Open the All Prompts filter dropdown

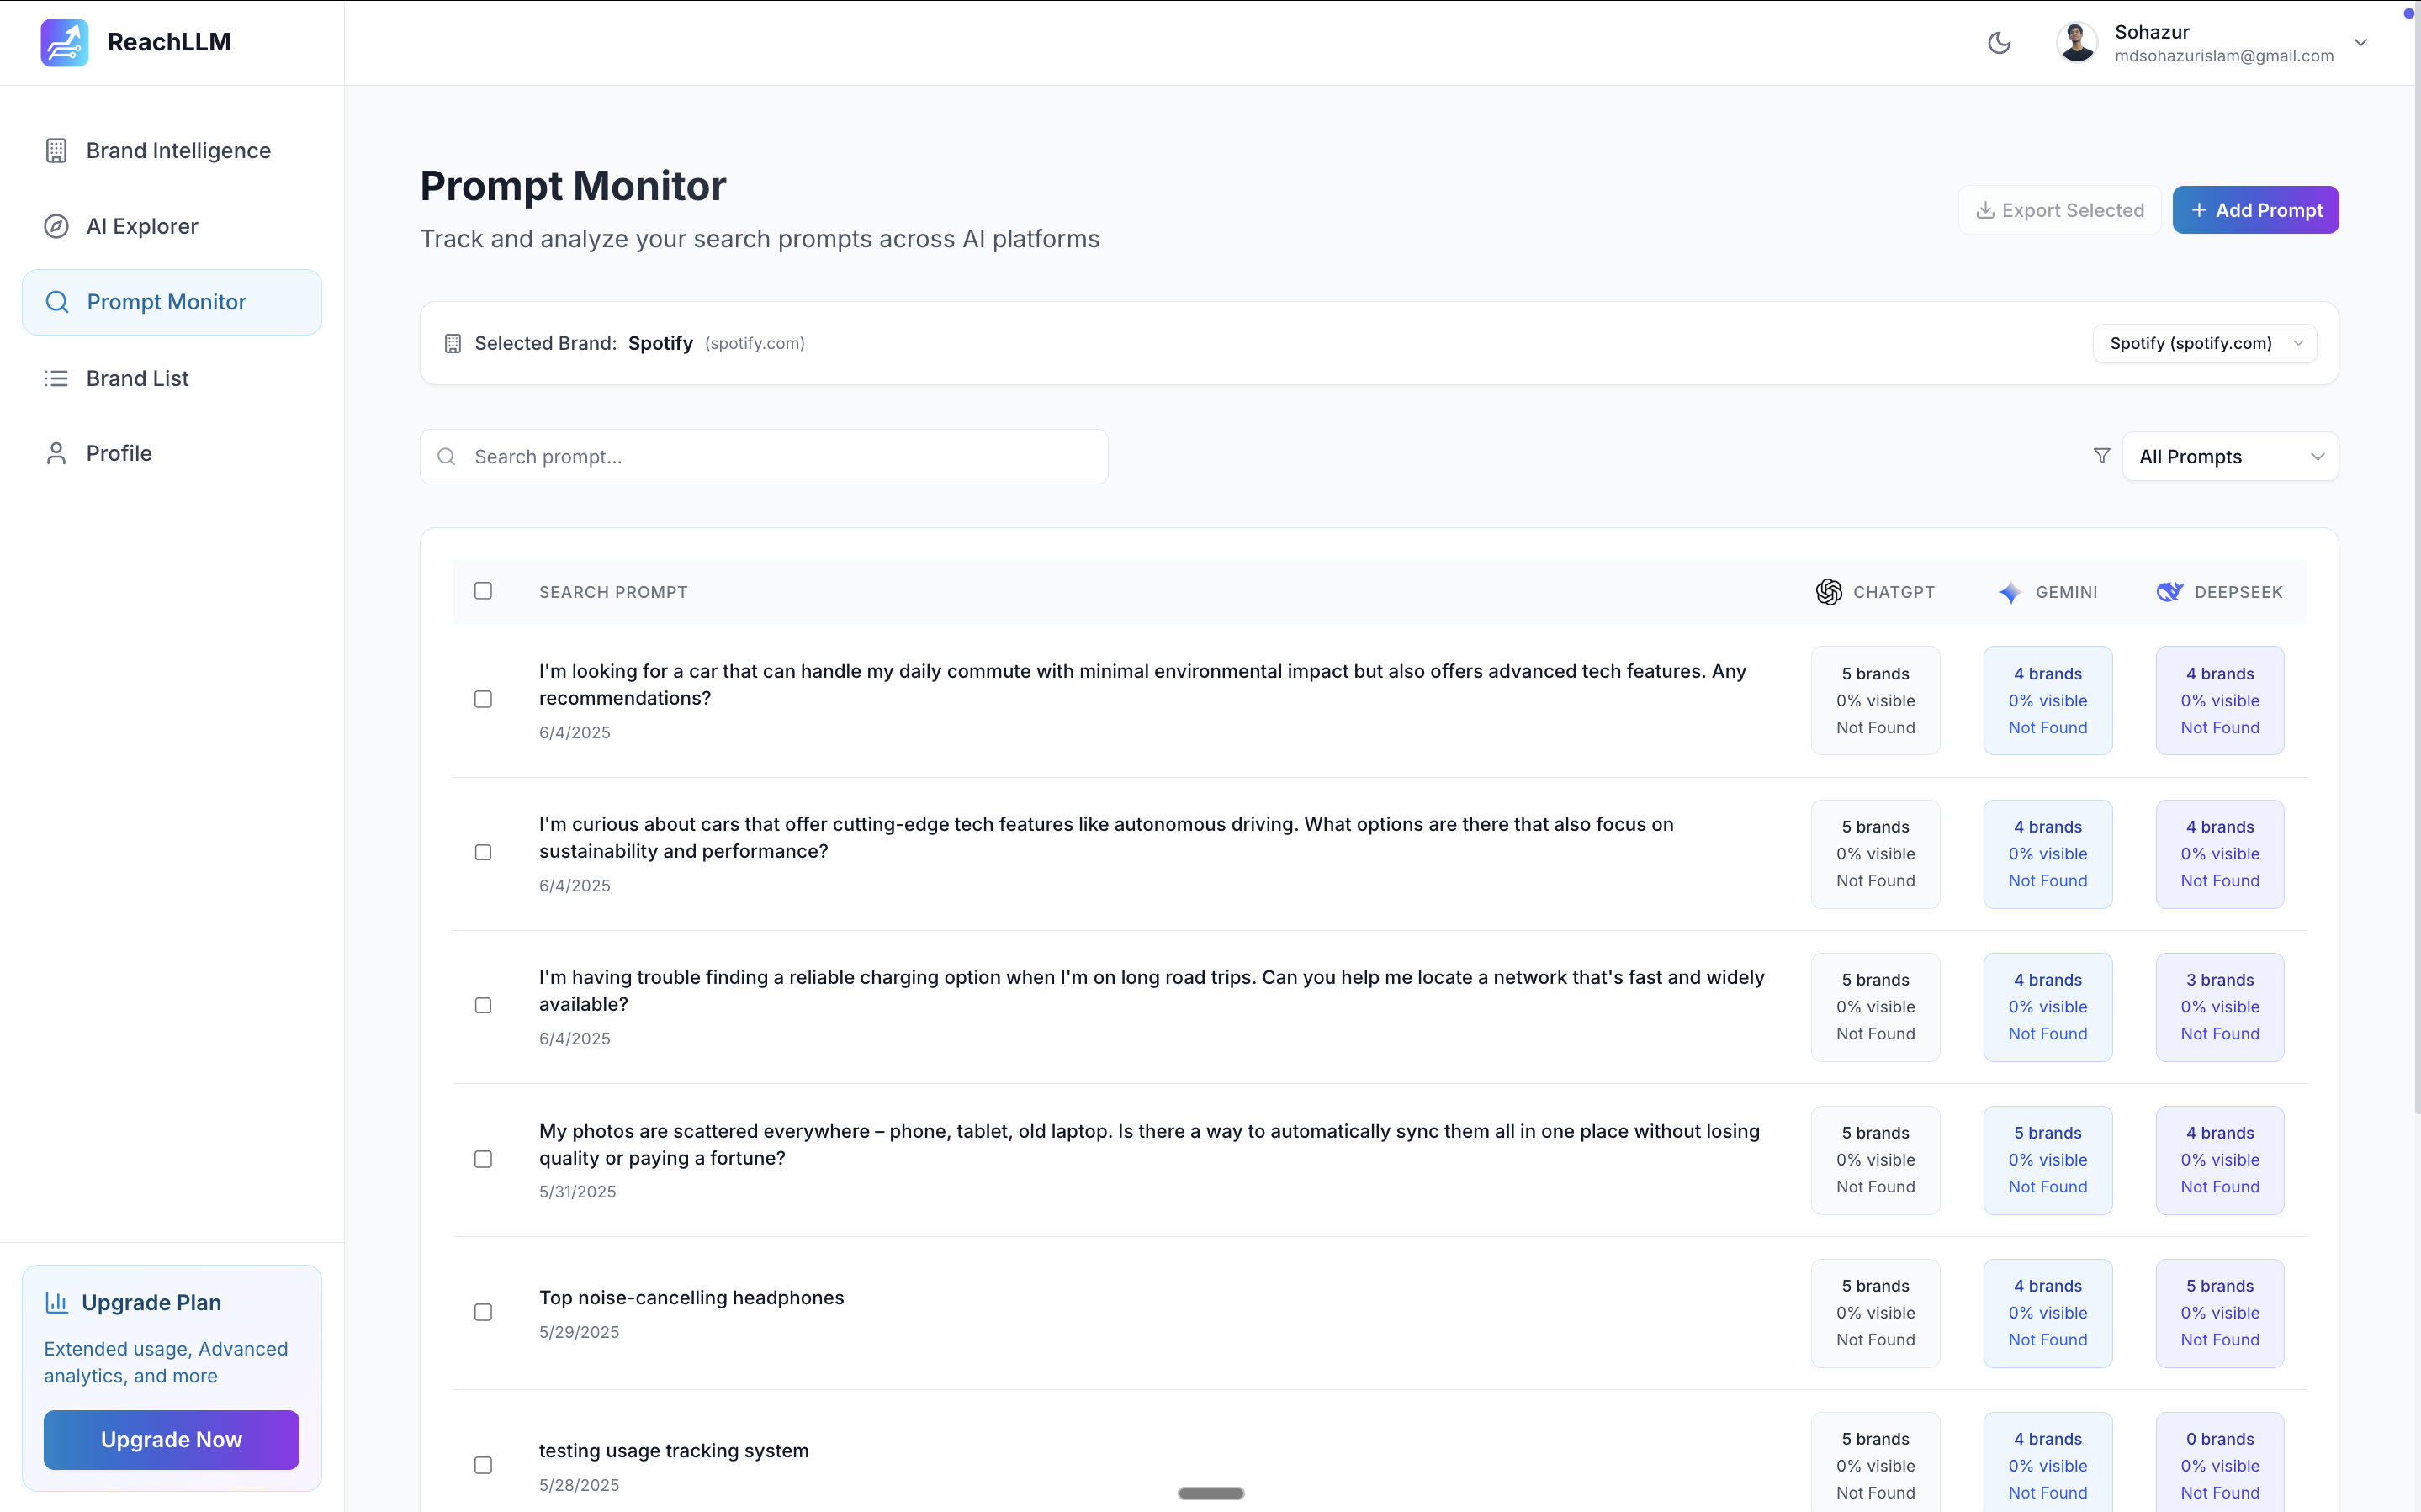pyautogui.click(x=2230, y=457)
